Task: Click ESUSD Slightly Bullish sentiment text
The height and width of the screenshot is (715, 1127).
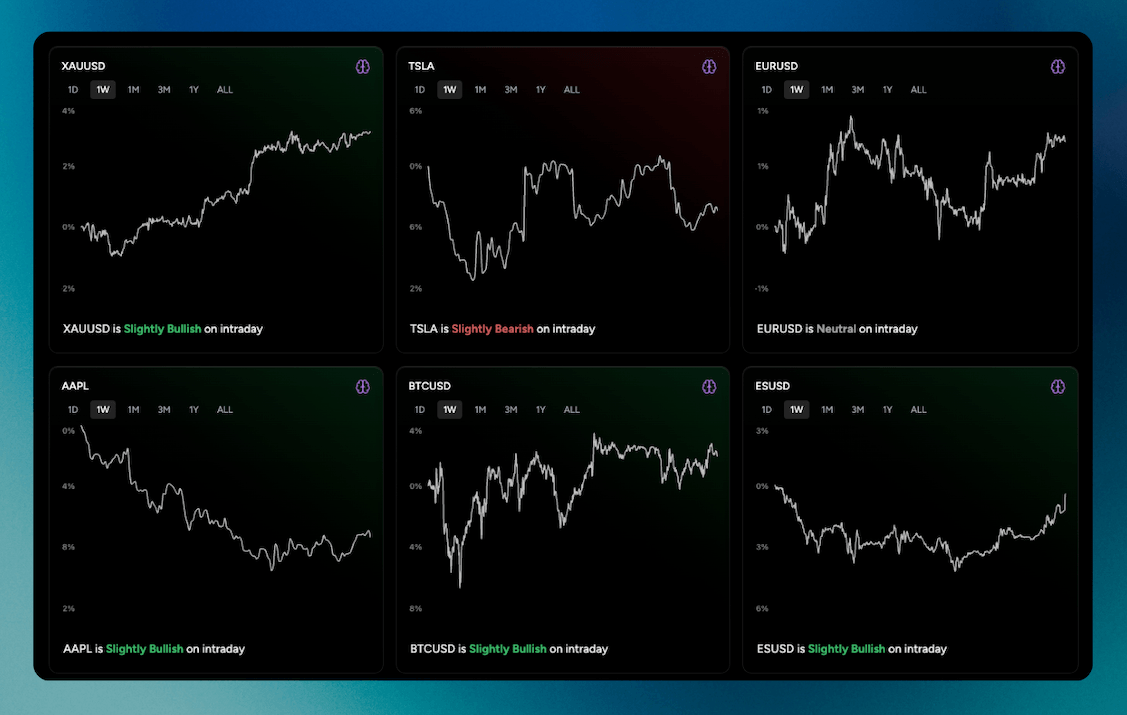Action: [846, 649]
